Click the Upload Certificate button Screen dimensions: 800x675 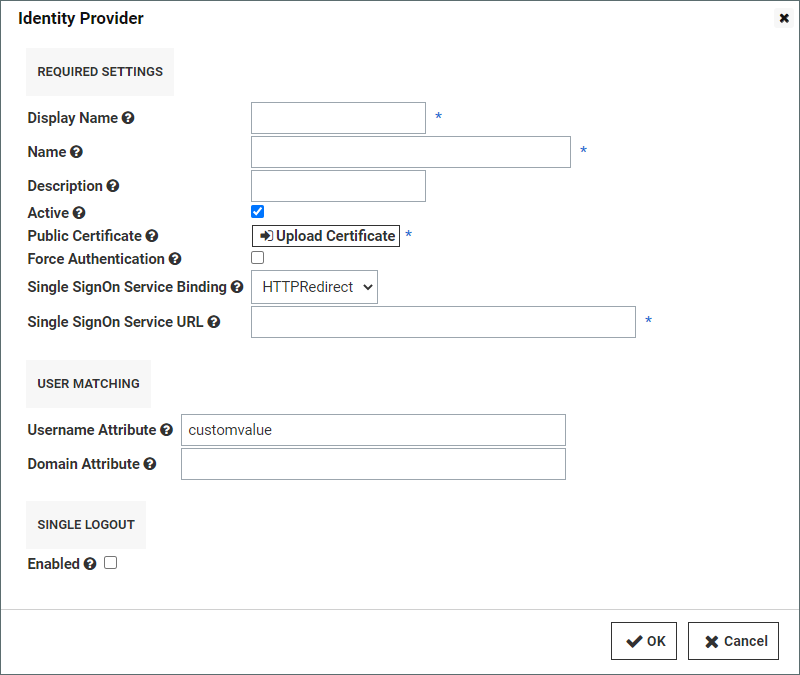point(326,236)
